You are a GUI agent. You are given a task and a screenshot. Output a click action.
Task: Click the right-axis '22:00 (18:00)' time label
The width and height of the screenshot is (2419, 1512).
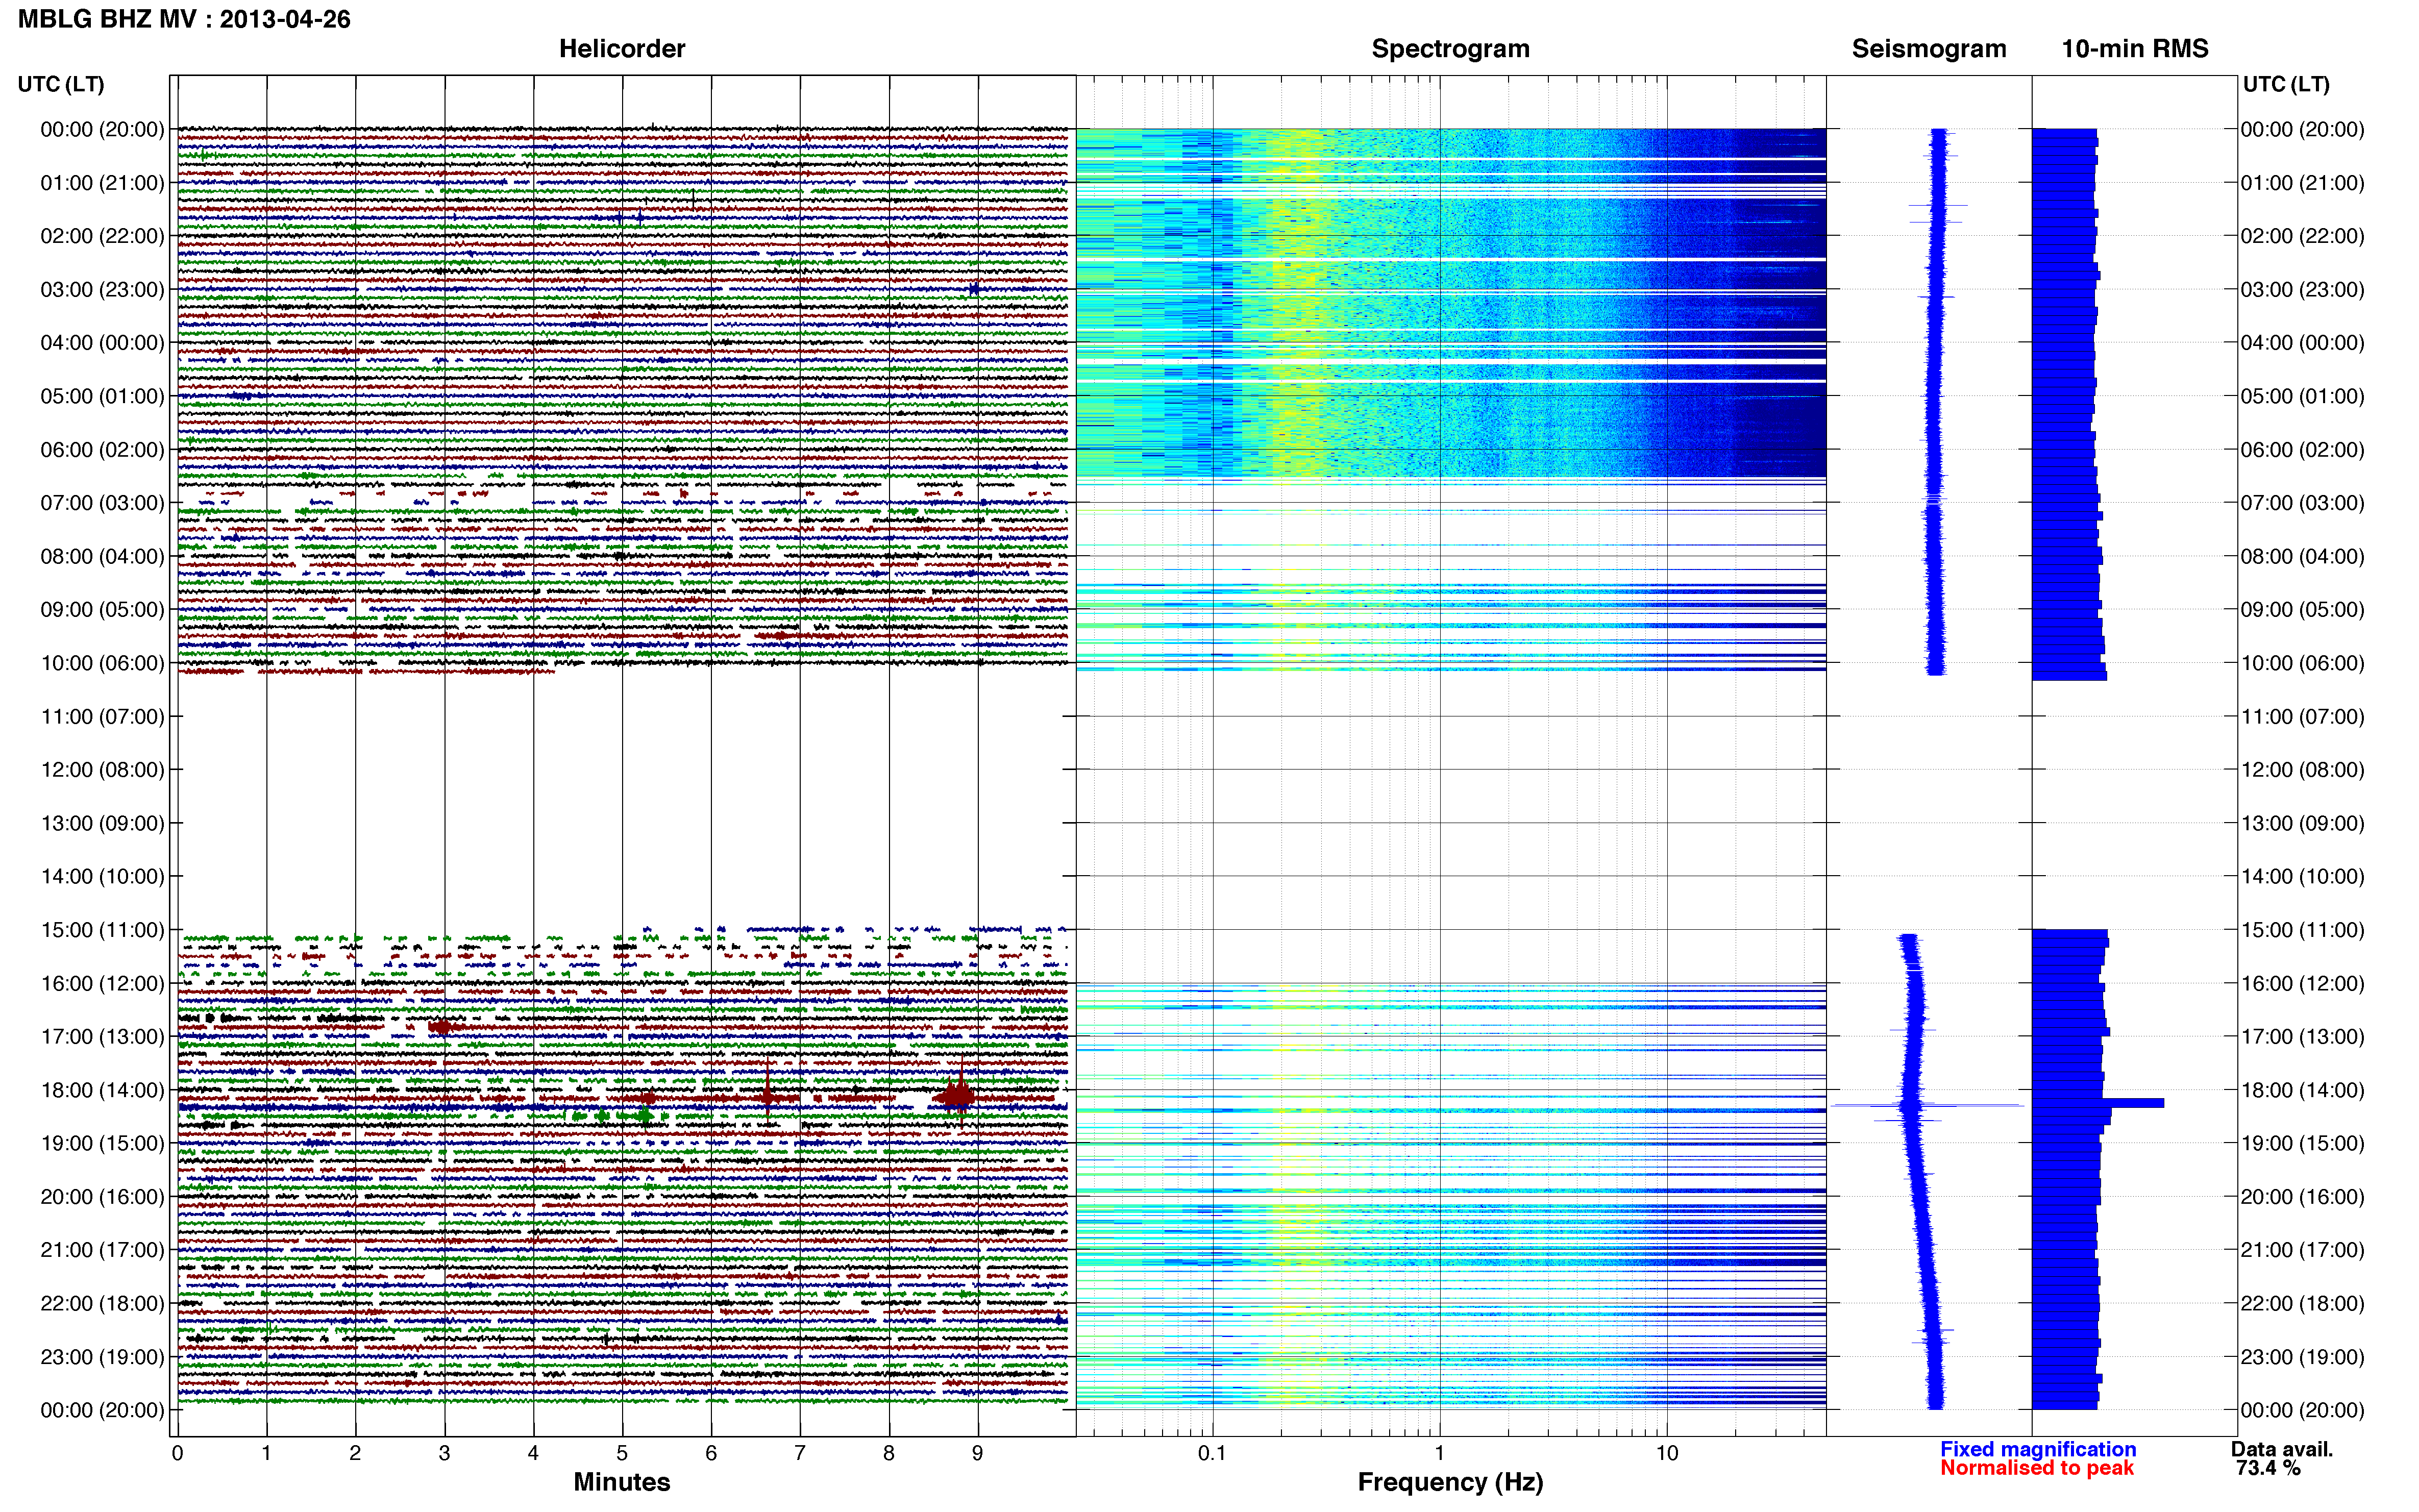tap(2303, 1303)
